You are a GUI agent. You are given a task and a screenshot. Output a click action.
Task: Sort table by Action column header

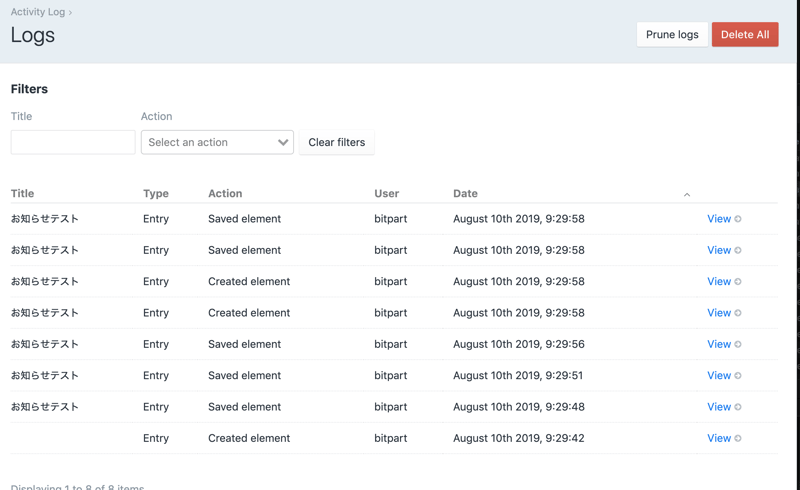click(225, 193)
